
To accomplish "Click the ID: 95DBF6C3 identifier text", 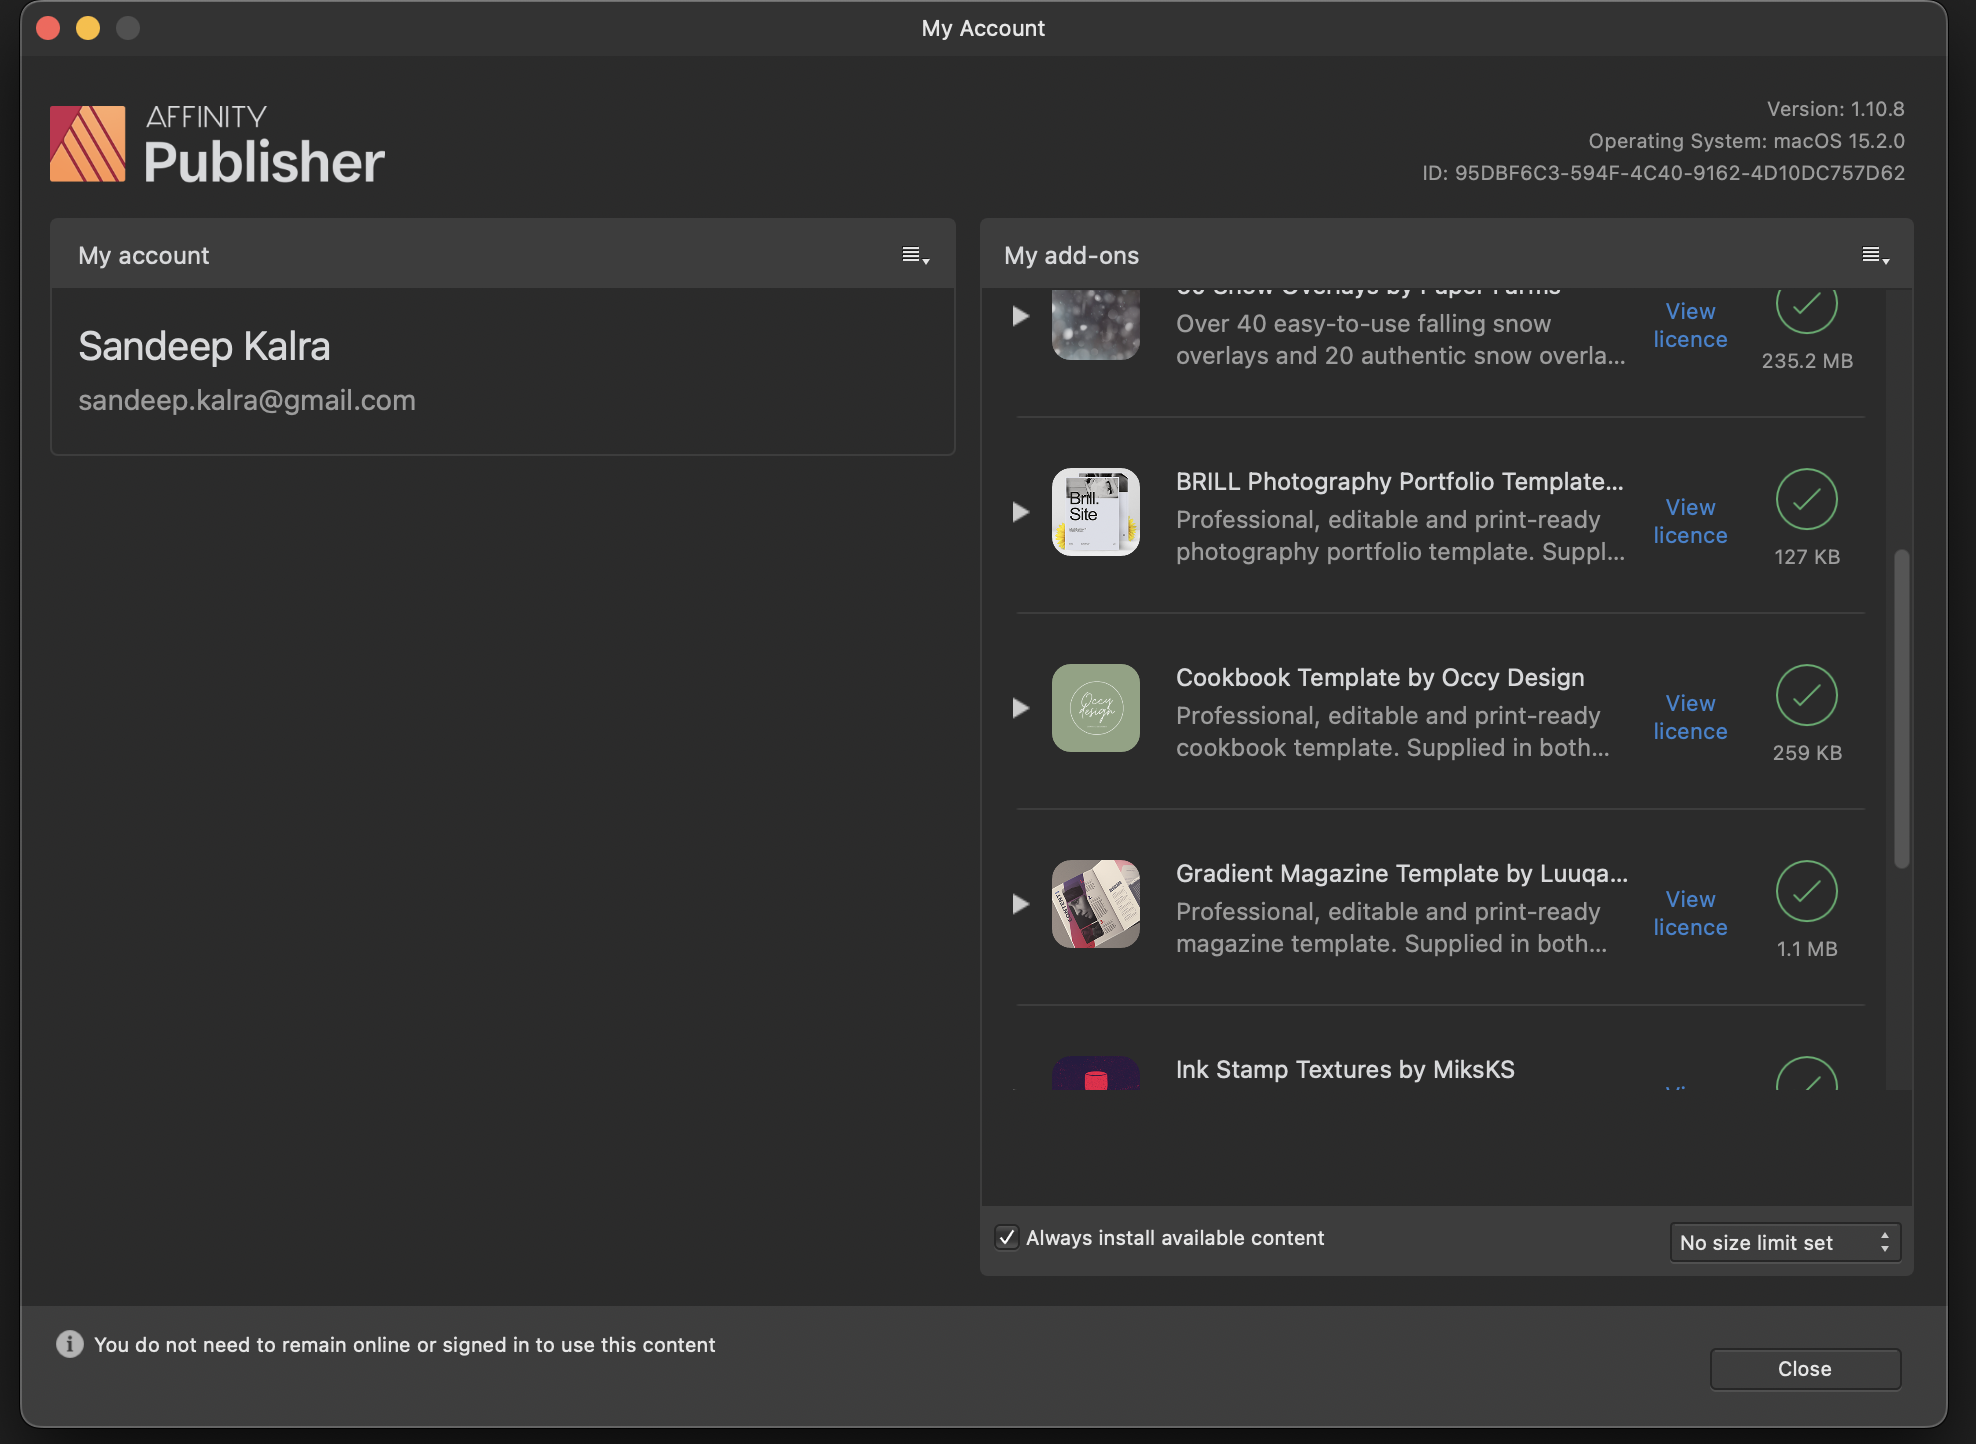I will (1663, 172).
